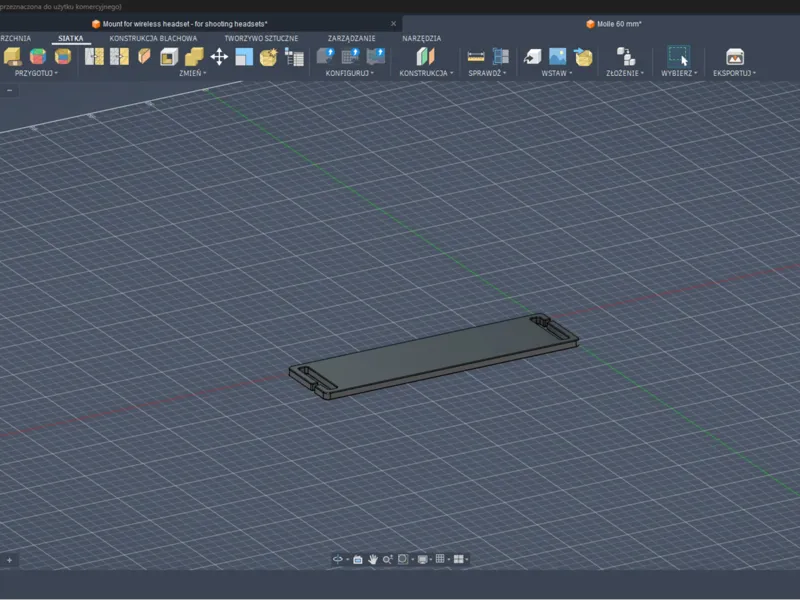Screen dimensions: 800x600
Task: Click the Złożenie assembly icon
Action: tap(626, 56)
